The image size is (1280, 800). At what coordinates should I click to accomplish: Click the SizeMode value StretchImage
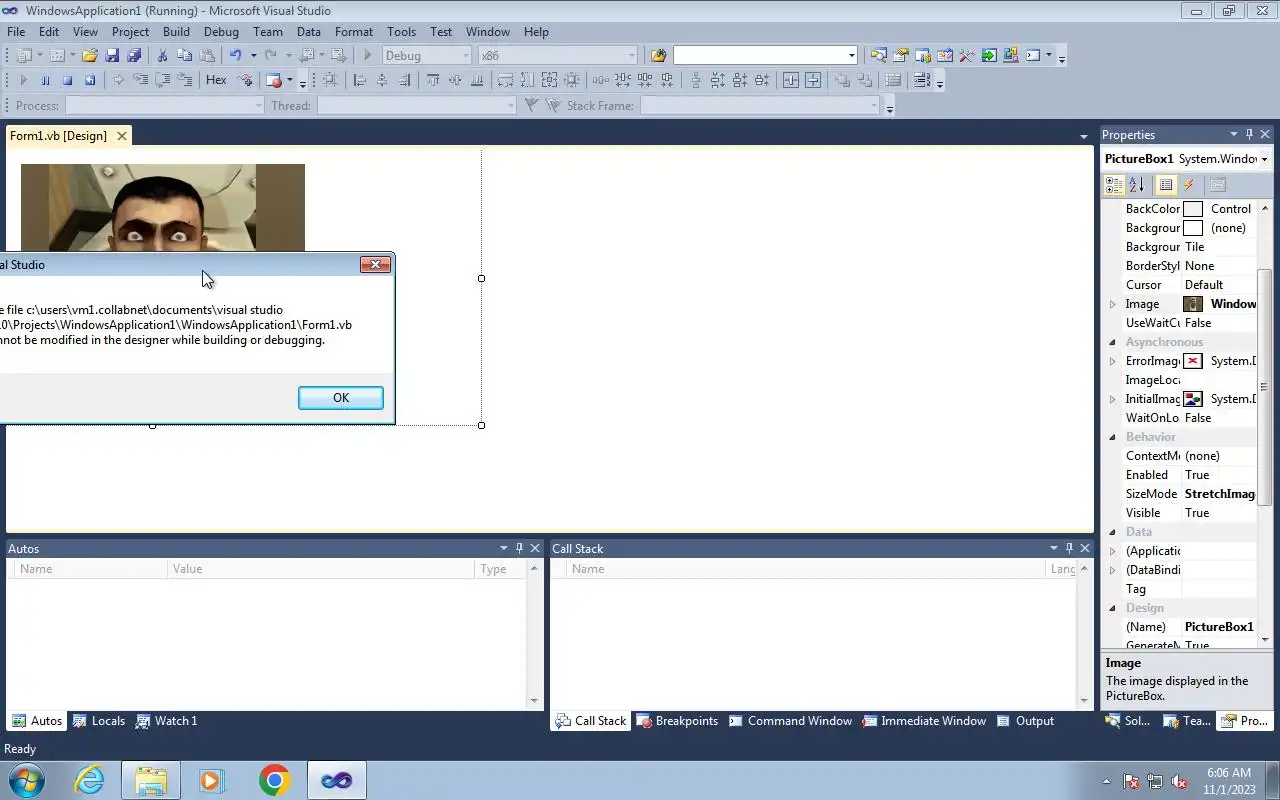pyautogui.click(x=1219, y=494)
